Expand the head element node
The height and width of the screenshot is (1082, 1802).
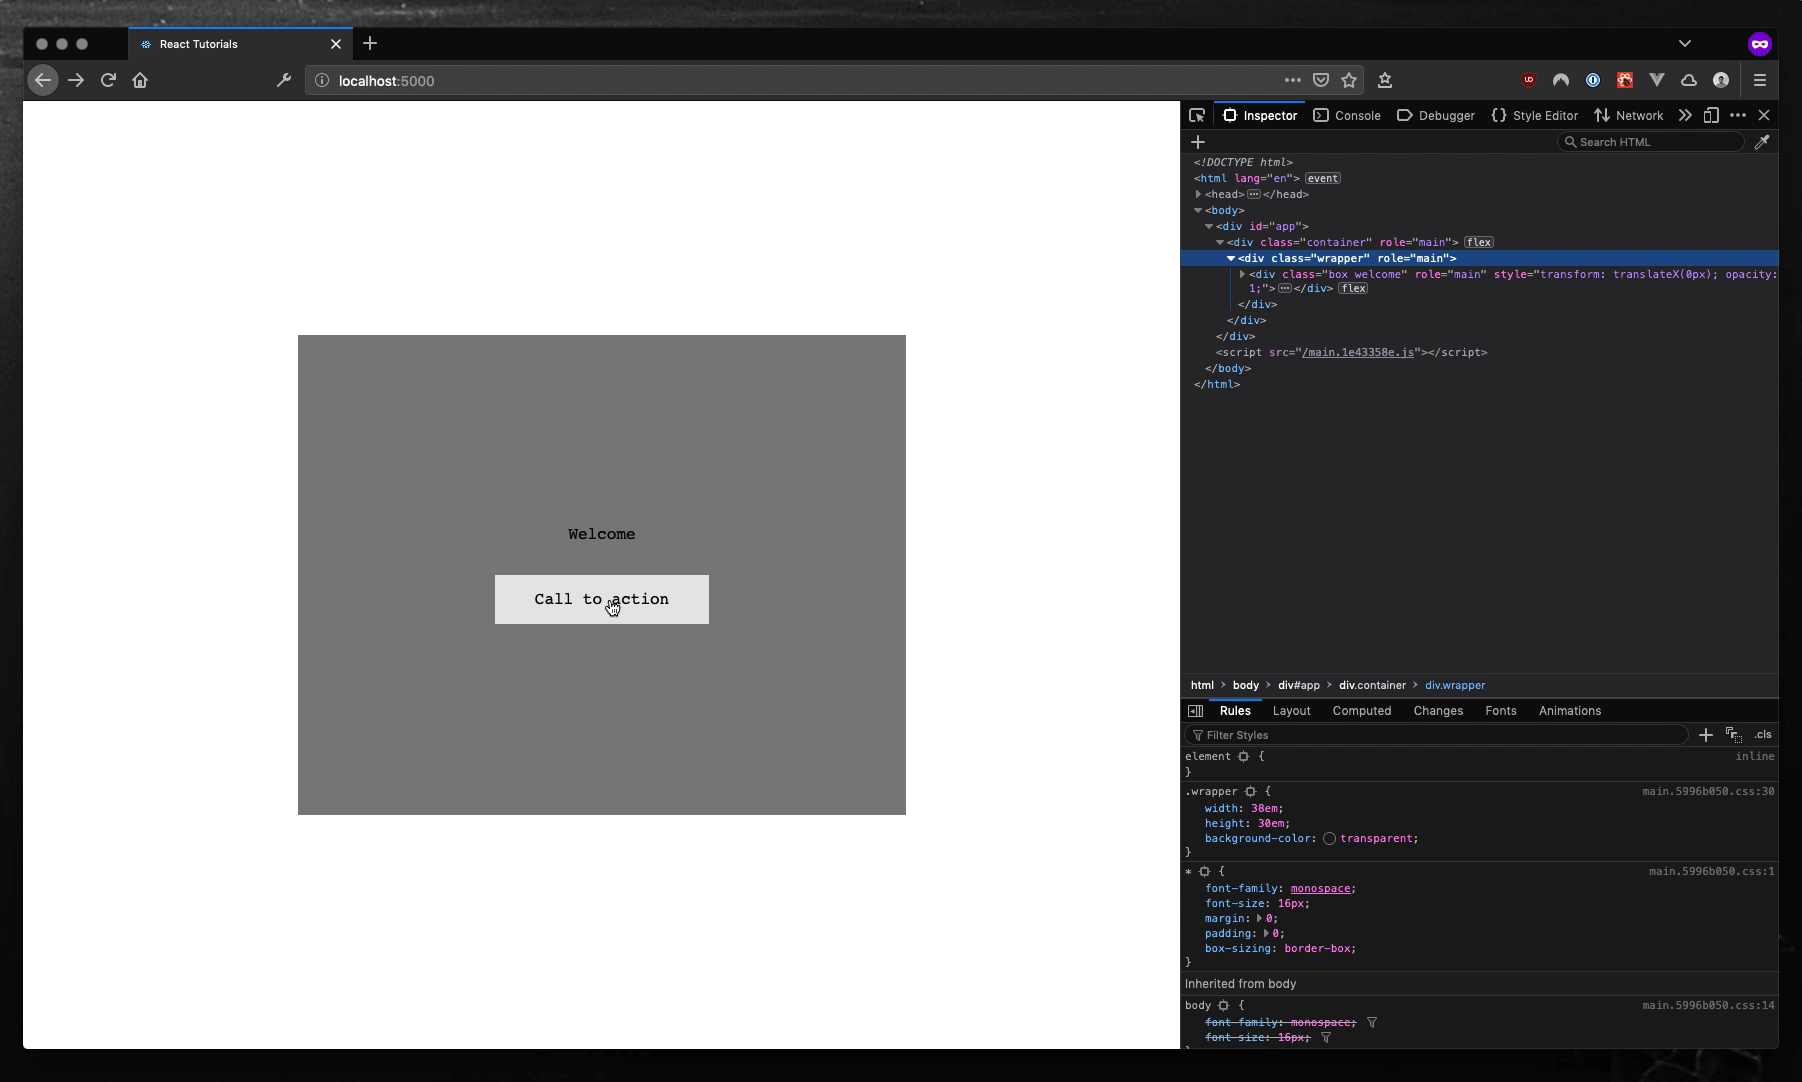pos(1198,194)
